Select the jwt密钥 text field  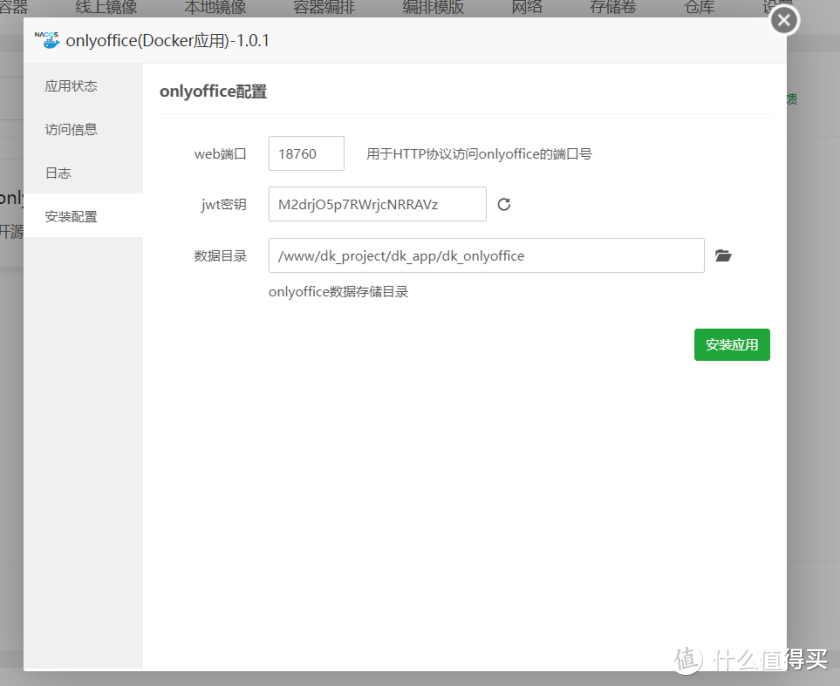pos(376,204)
